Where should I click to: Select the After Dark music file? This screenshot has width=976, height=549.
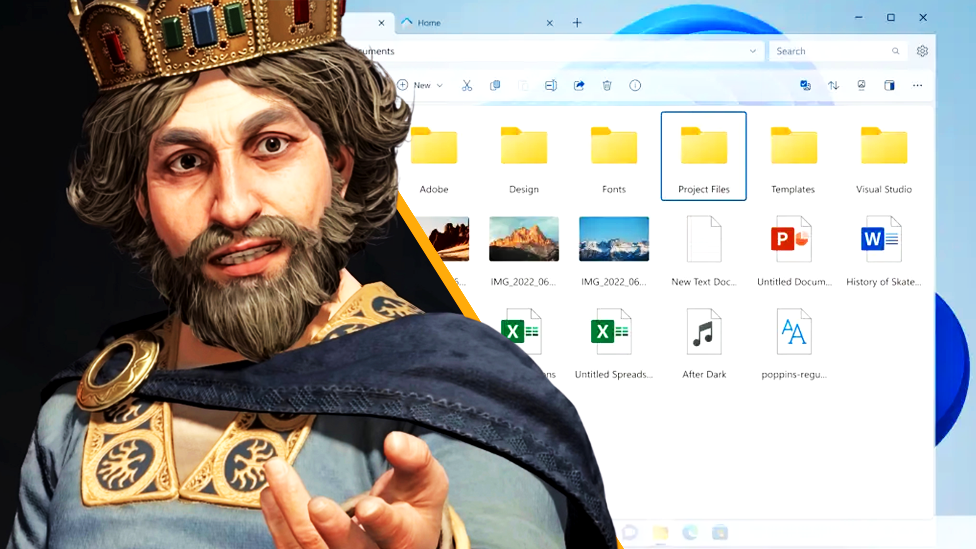703,344
